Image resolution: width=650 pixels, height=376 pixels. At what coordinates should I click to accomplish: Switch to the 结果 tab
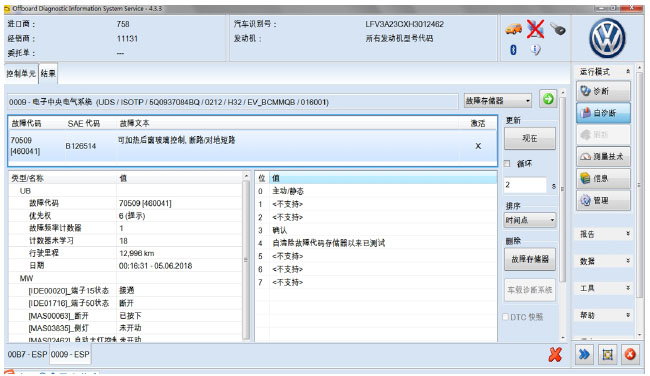[x=48, y=73]
